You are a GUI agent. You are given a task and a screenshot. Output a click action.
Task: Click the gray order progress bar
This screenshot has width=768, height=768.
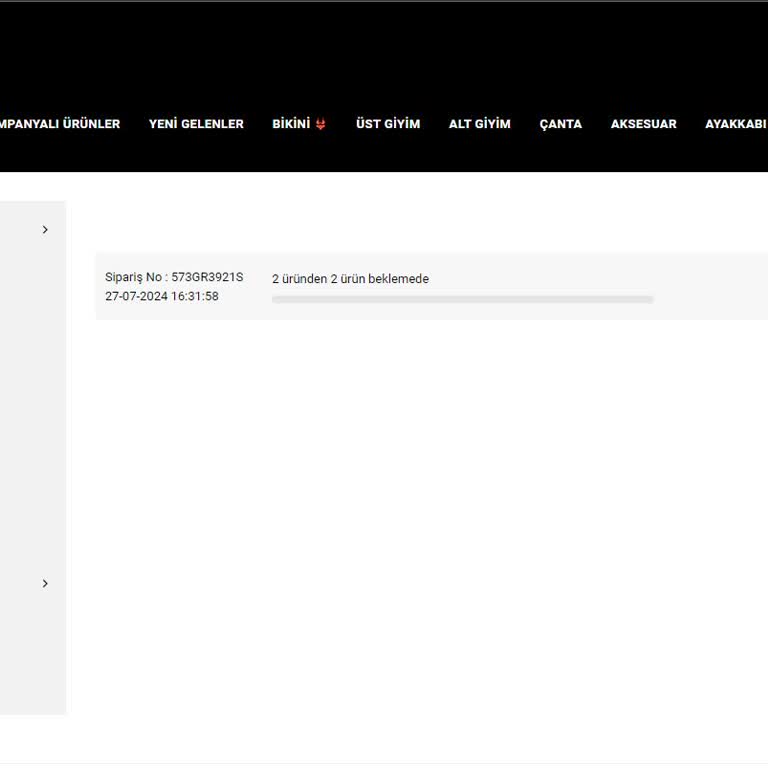pos(462,299)
